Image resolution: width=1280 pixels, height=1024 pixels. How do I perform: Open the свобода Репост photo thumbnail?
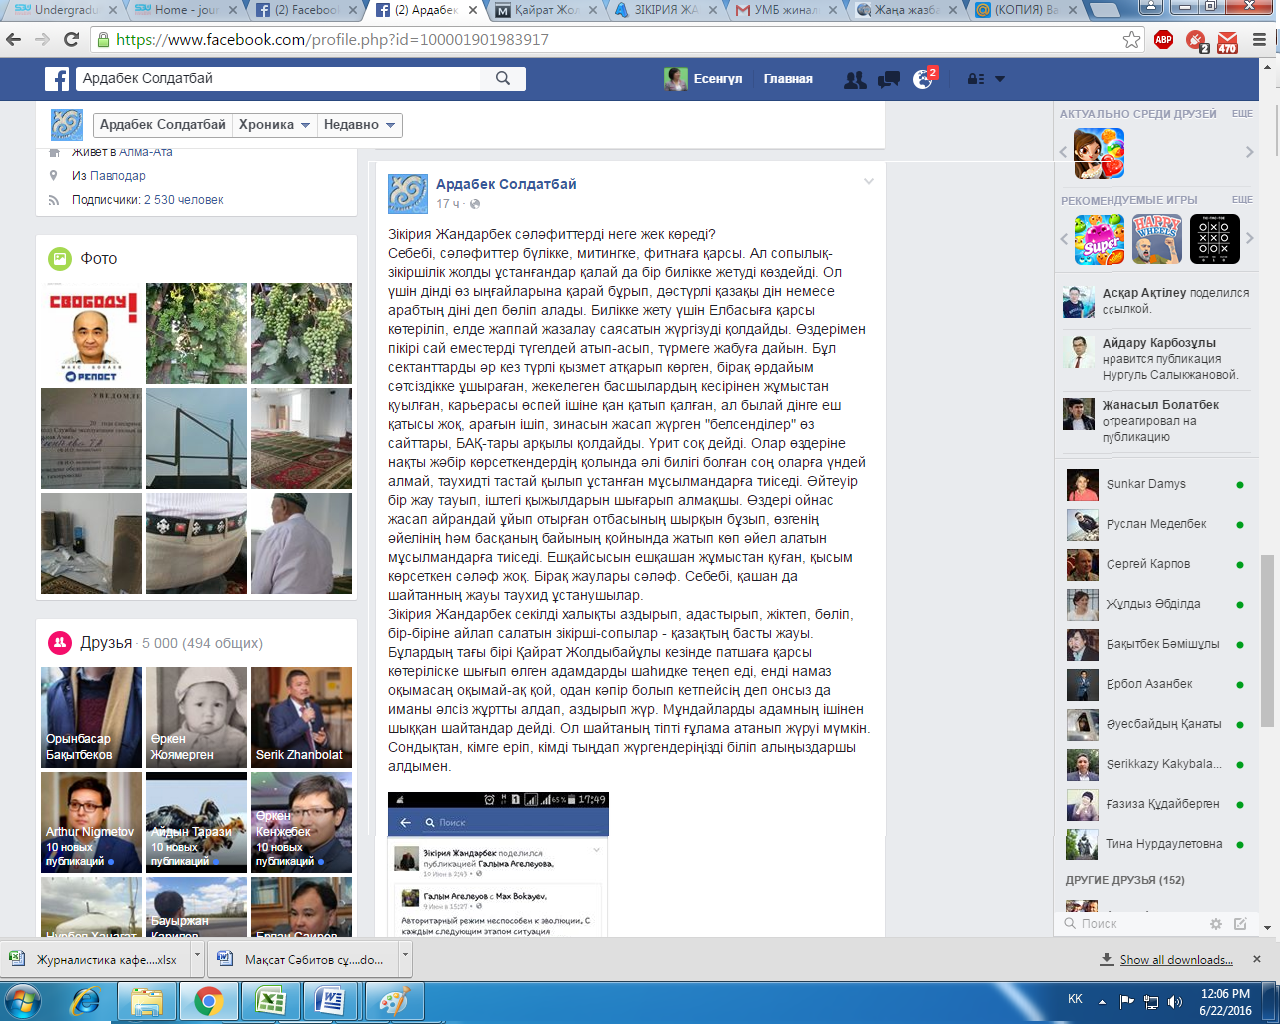[x=91, y=333]
